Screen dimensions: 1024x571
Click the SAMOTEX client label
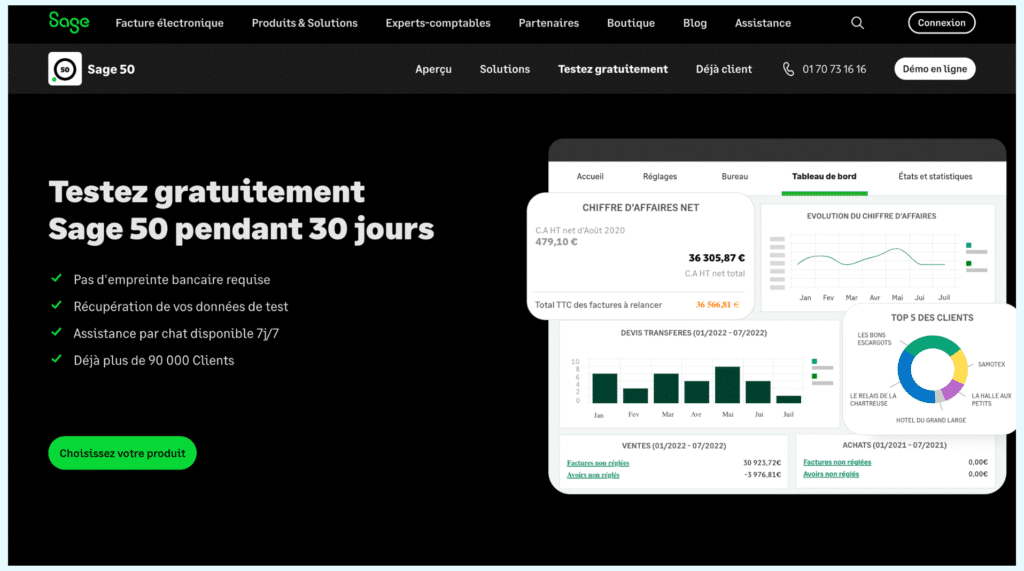pyautogui.click(x=991, y=365)
